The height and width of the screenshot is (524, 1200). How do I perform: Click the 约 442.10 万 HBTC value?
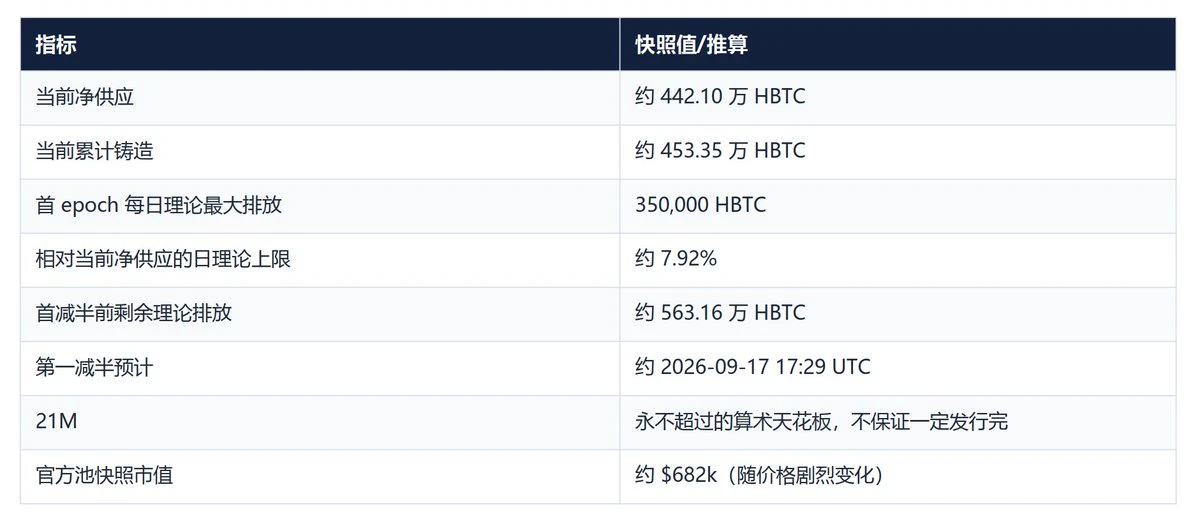pos(720,97)
